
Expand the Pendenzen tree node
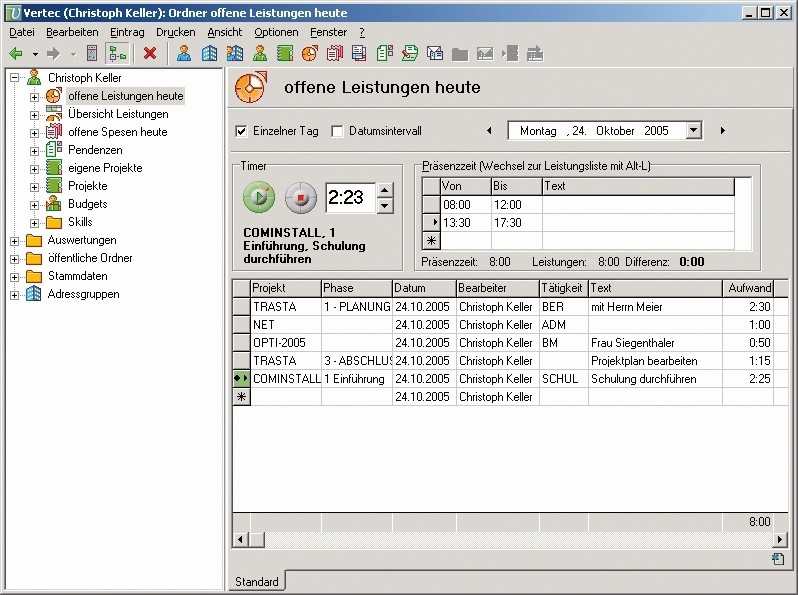(x=34, y=151)
